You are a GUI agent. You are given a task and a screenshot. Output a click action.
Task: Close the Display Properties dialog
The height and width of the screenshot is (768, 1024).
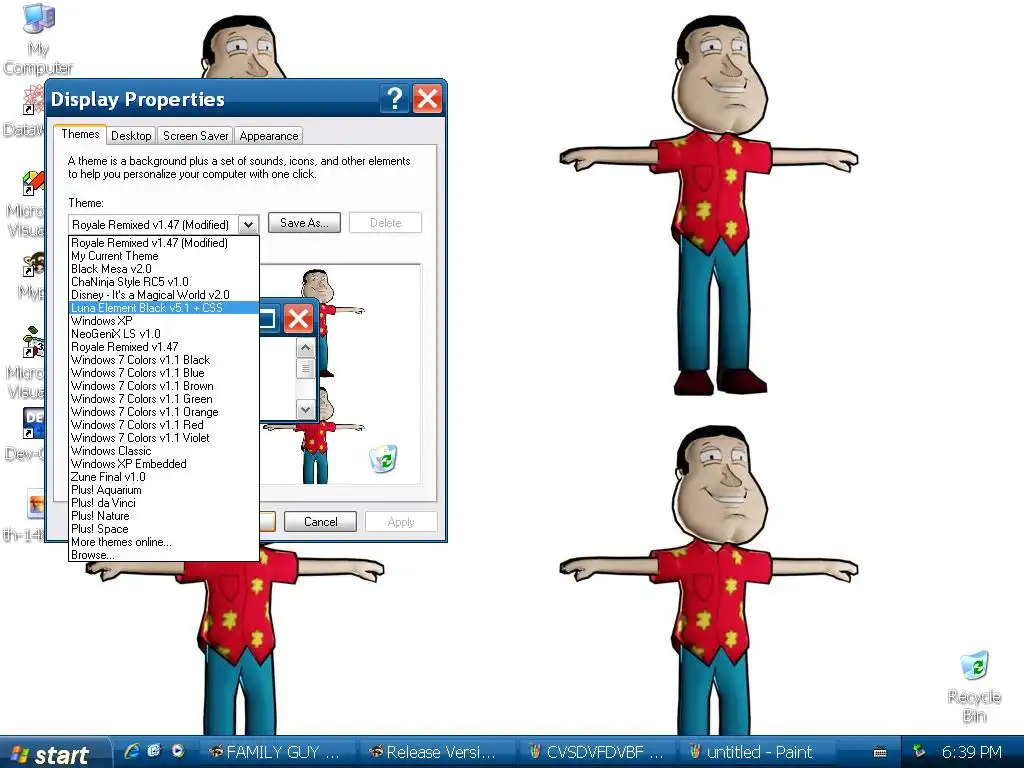(427, 99)
